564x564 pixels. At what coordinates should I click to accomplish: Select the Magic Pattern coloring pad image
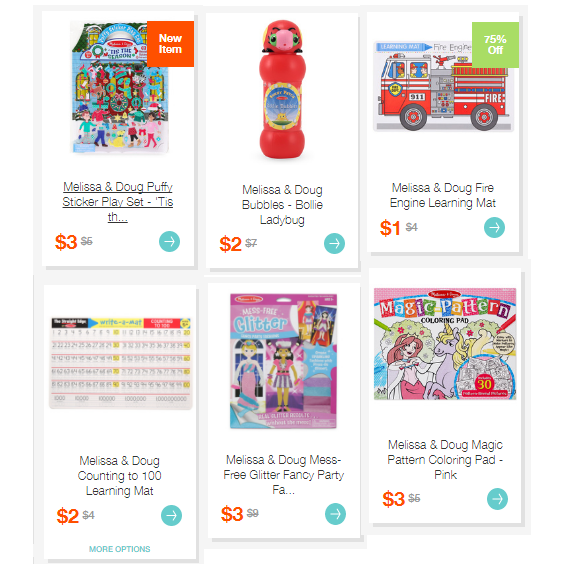pos(445,344)
